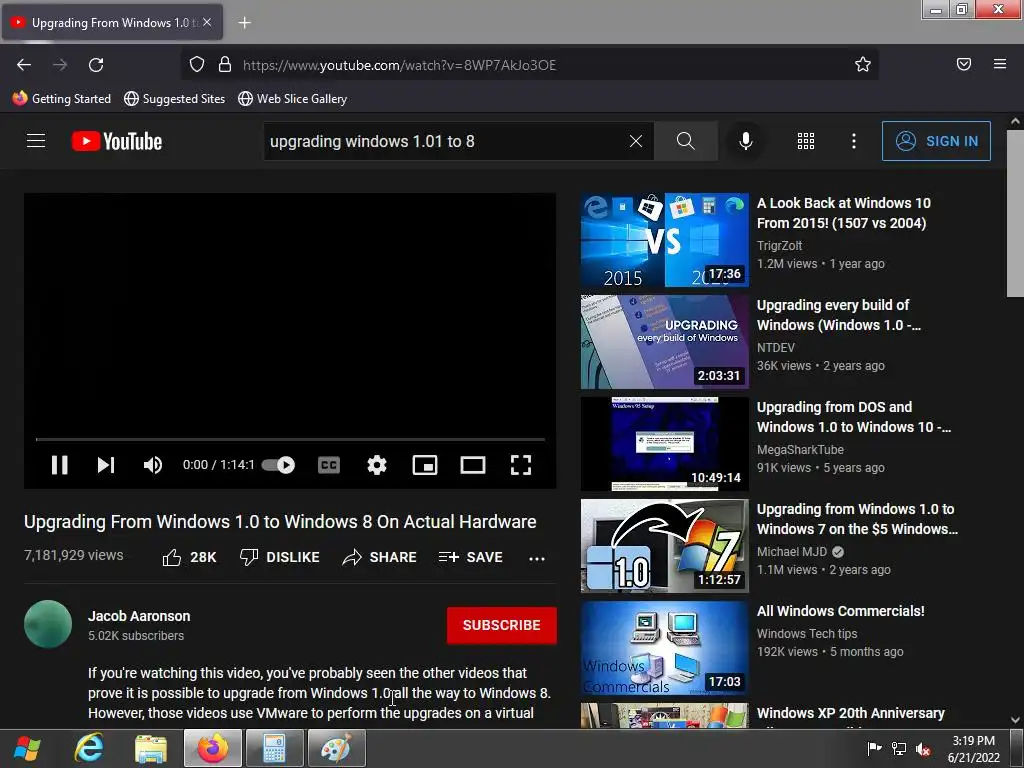Click the red SUBSCRIBE button
Viewport: 1024px width, 768px height.
pos(502,625)
